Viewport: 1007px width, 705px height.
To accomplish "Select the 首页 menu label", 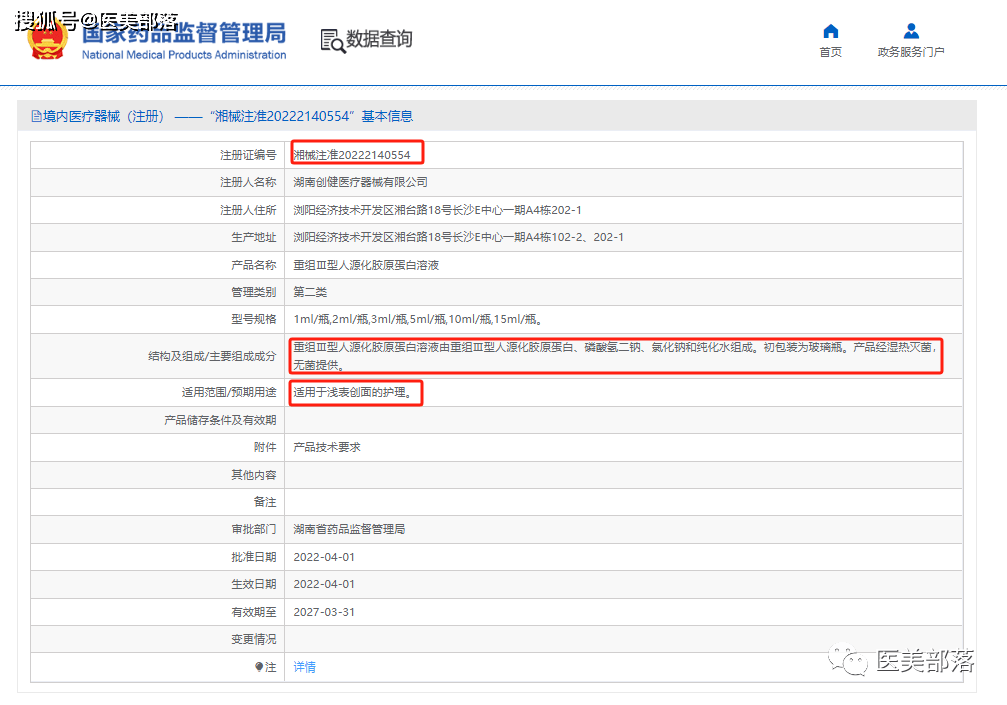I will [x=830, y=52].
